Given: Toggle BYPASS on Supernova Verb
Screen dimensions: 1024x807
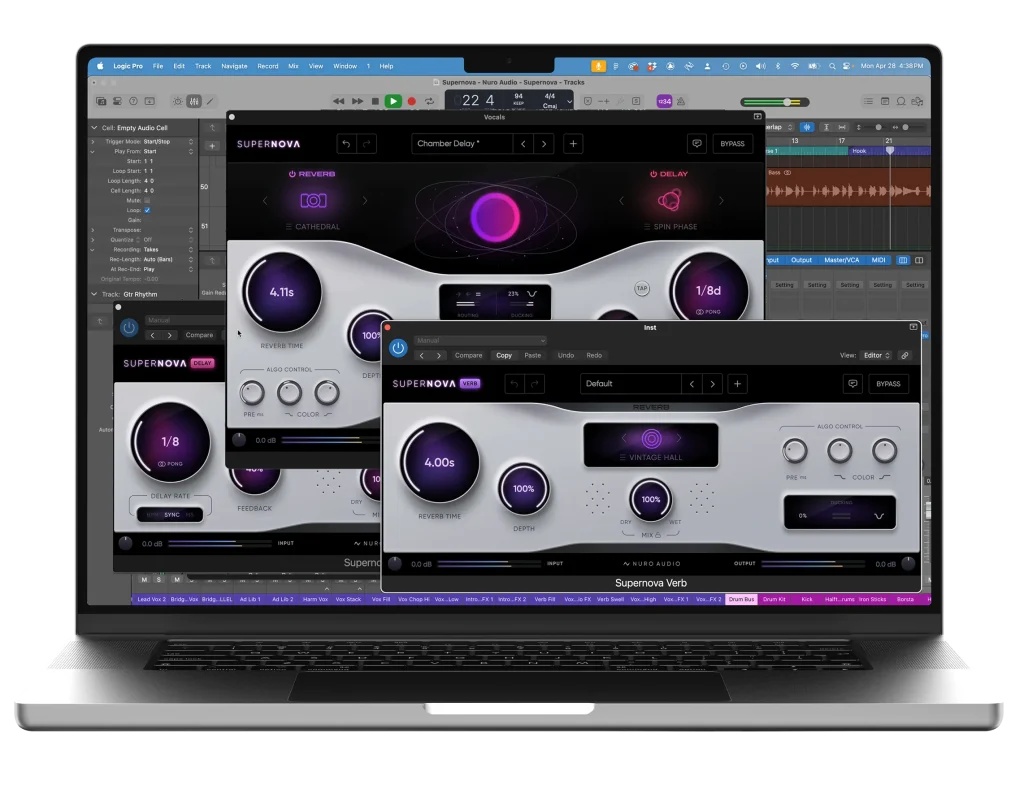Looking at the screenshot, I should [889, 383].
